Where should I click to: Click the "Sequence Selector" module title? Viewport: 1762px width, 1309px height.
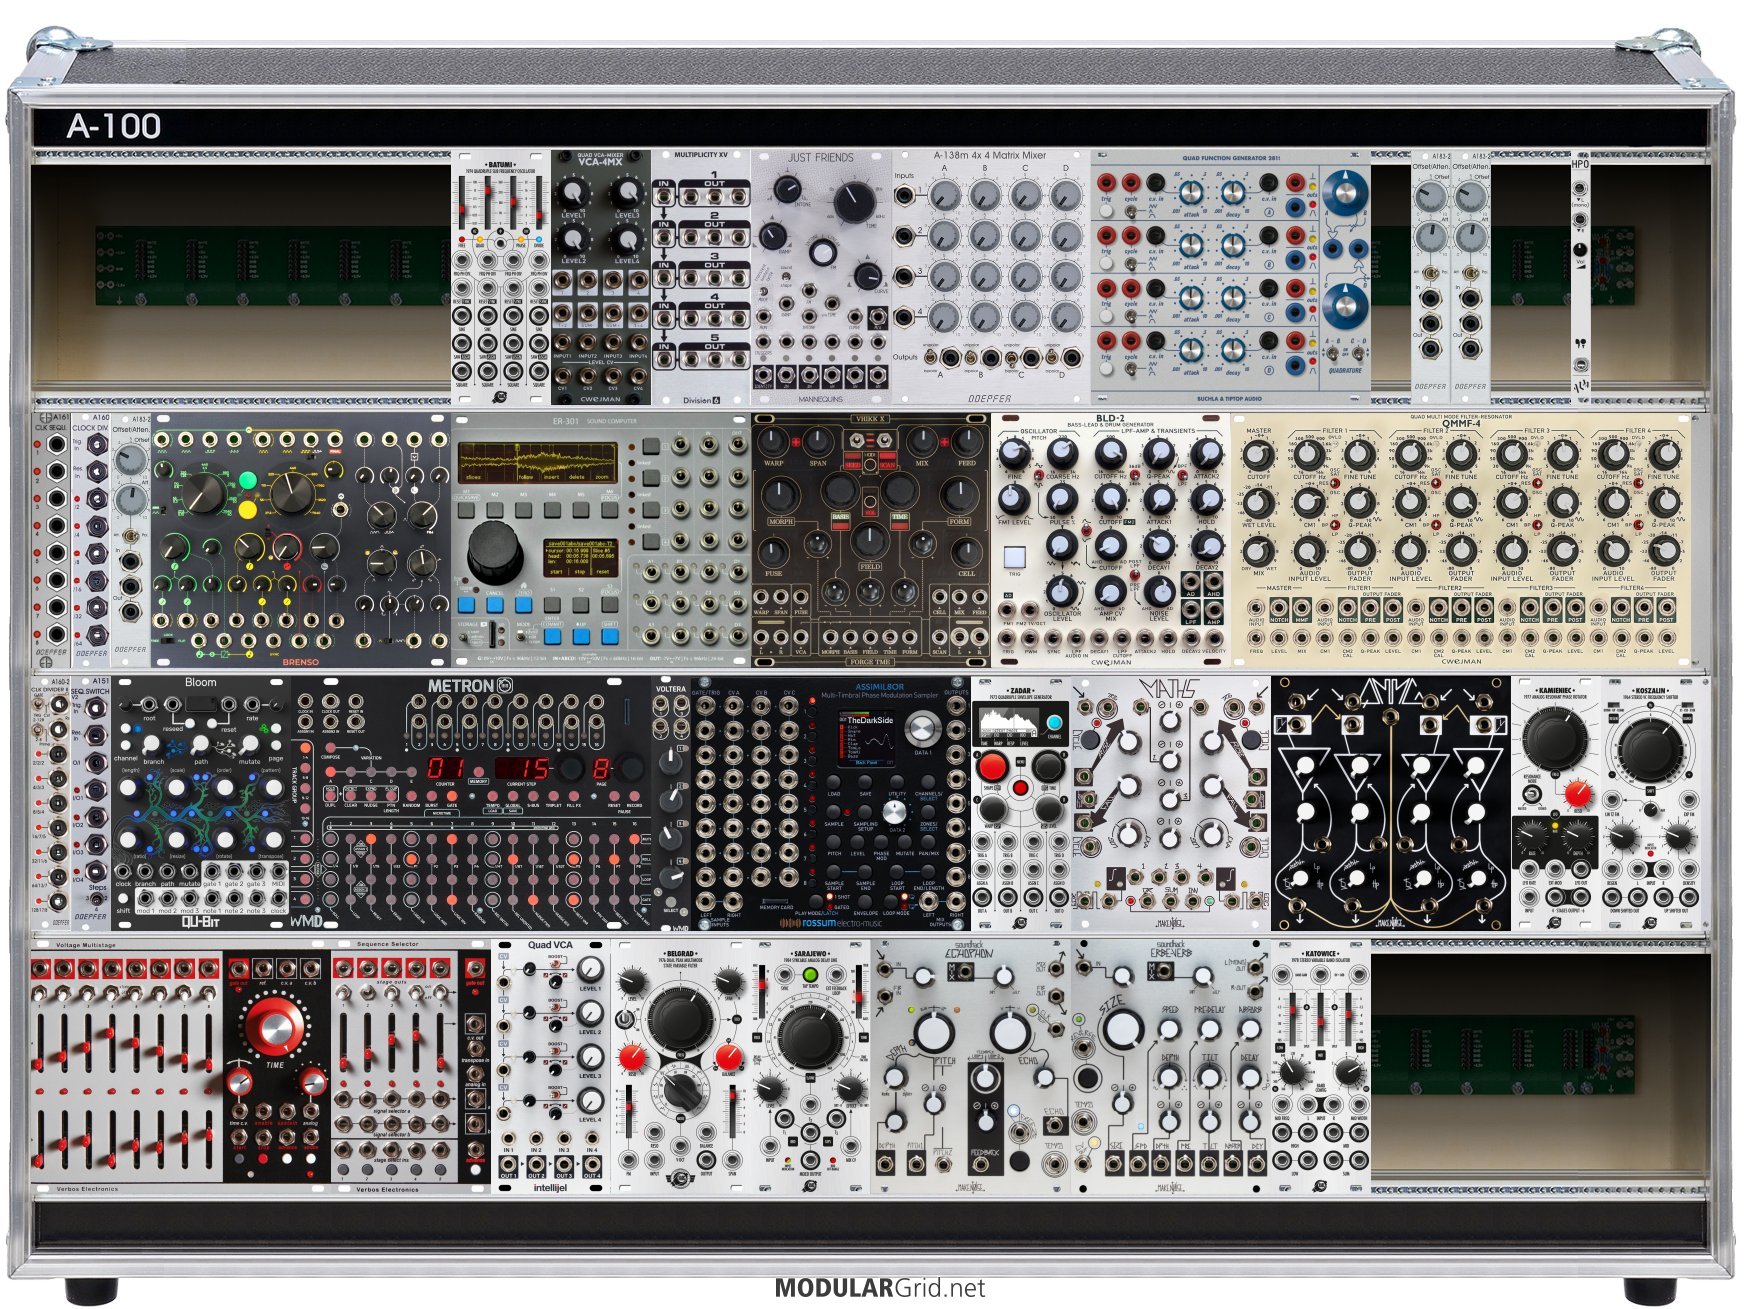(387, 944)
